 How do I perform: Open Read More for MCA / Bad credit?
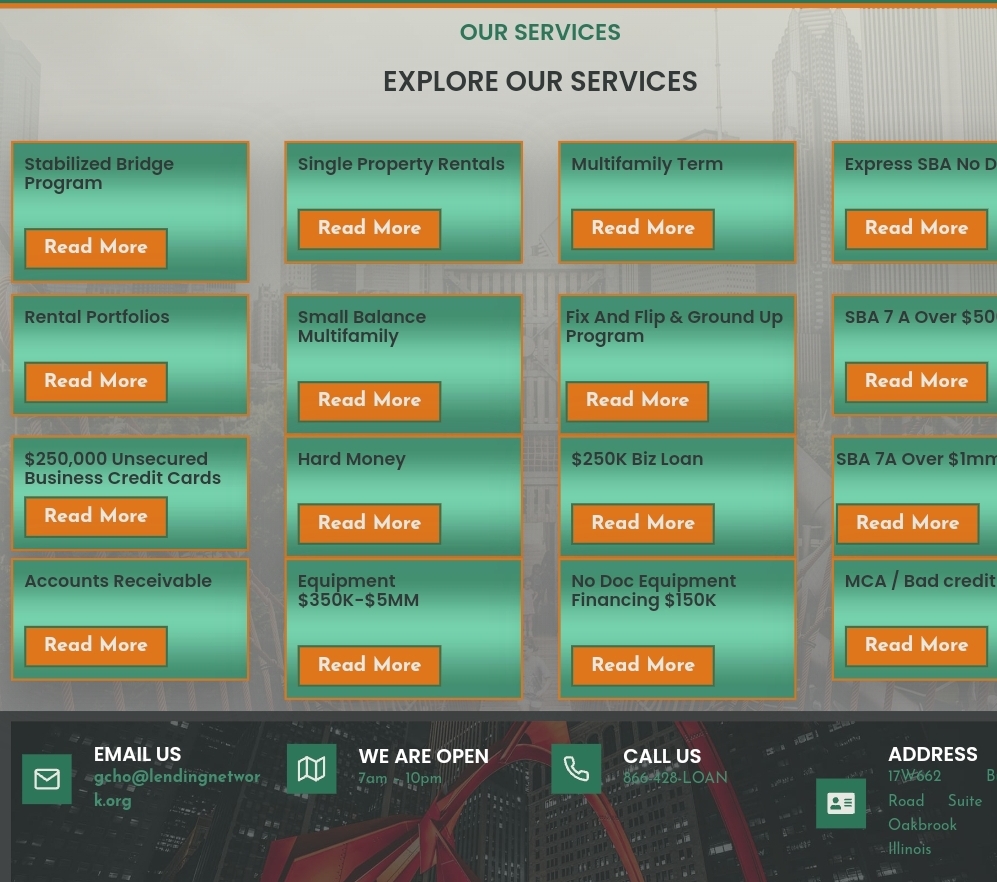click(916, 646)
